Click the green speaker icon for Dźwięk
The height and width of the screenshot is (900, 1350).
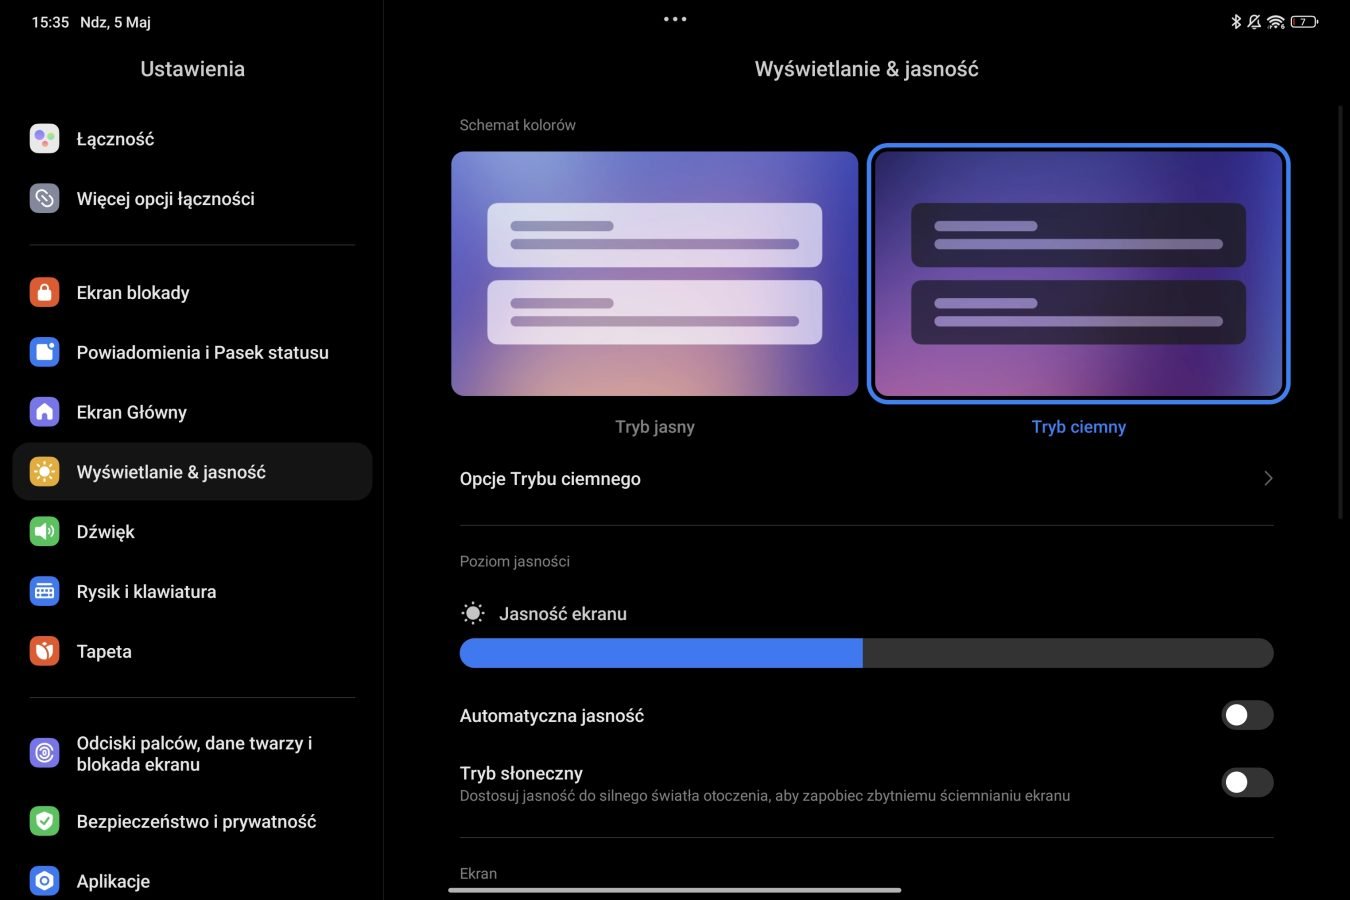pyautogui.click(x=44, y=532)
